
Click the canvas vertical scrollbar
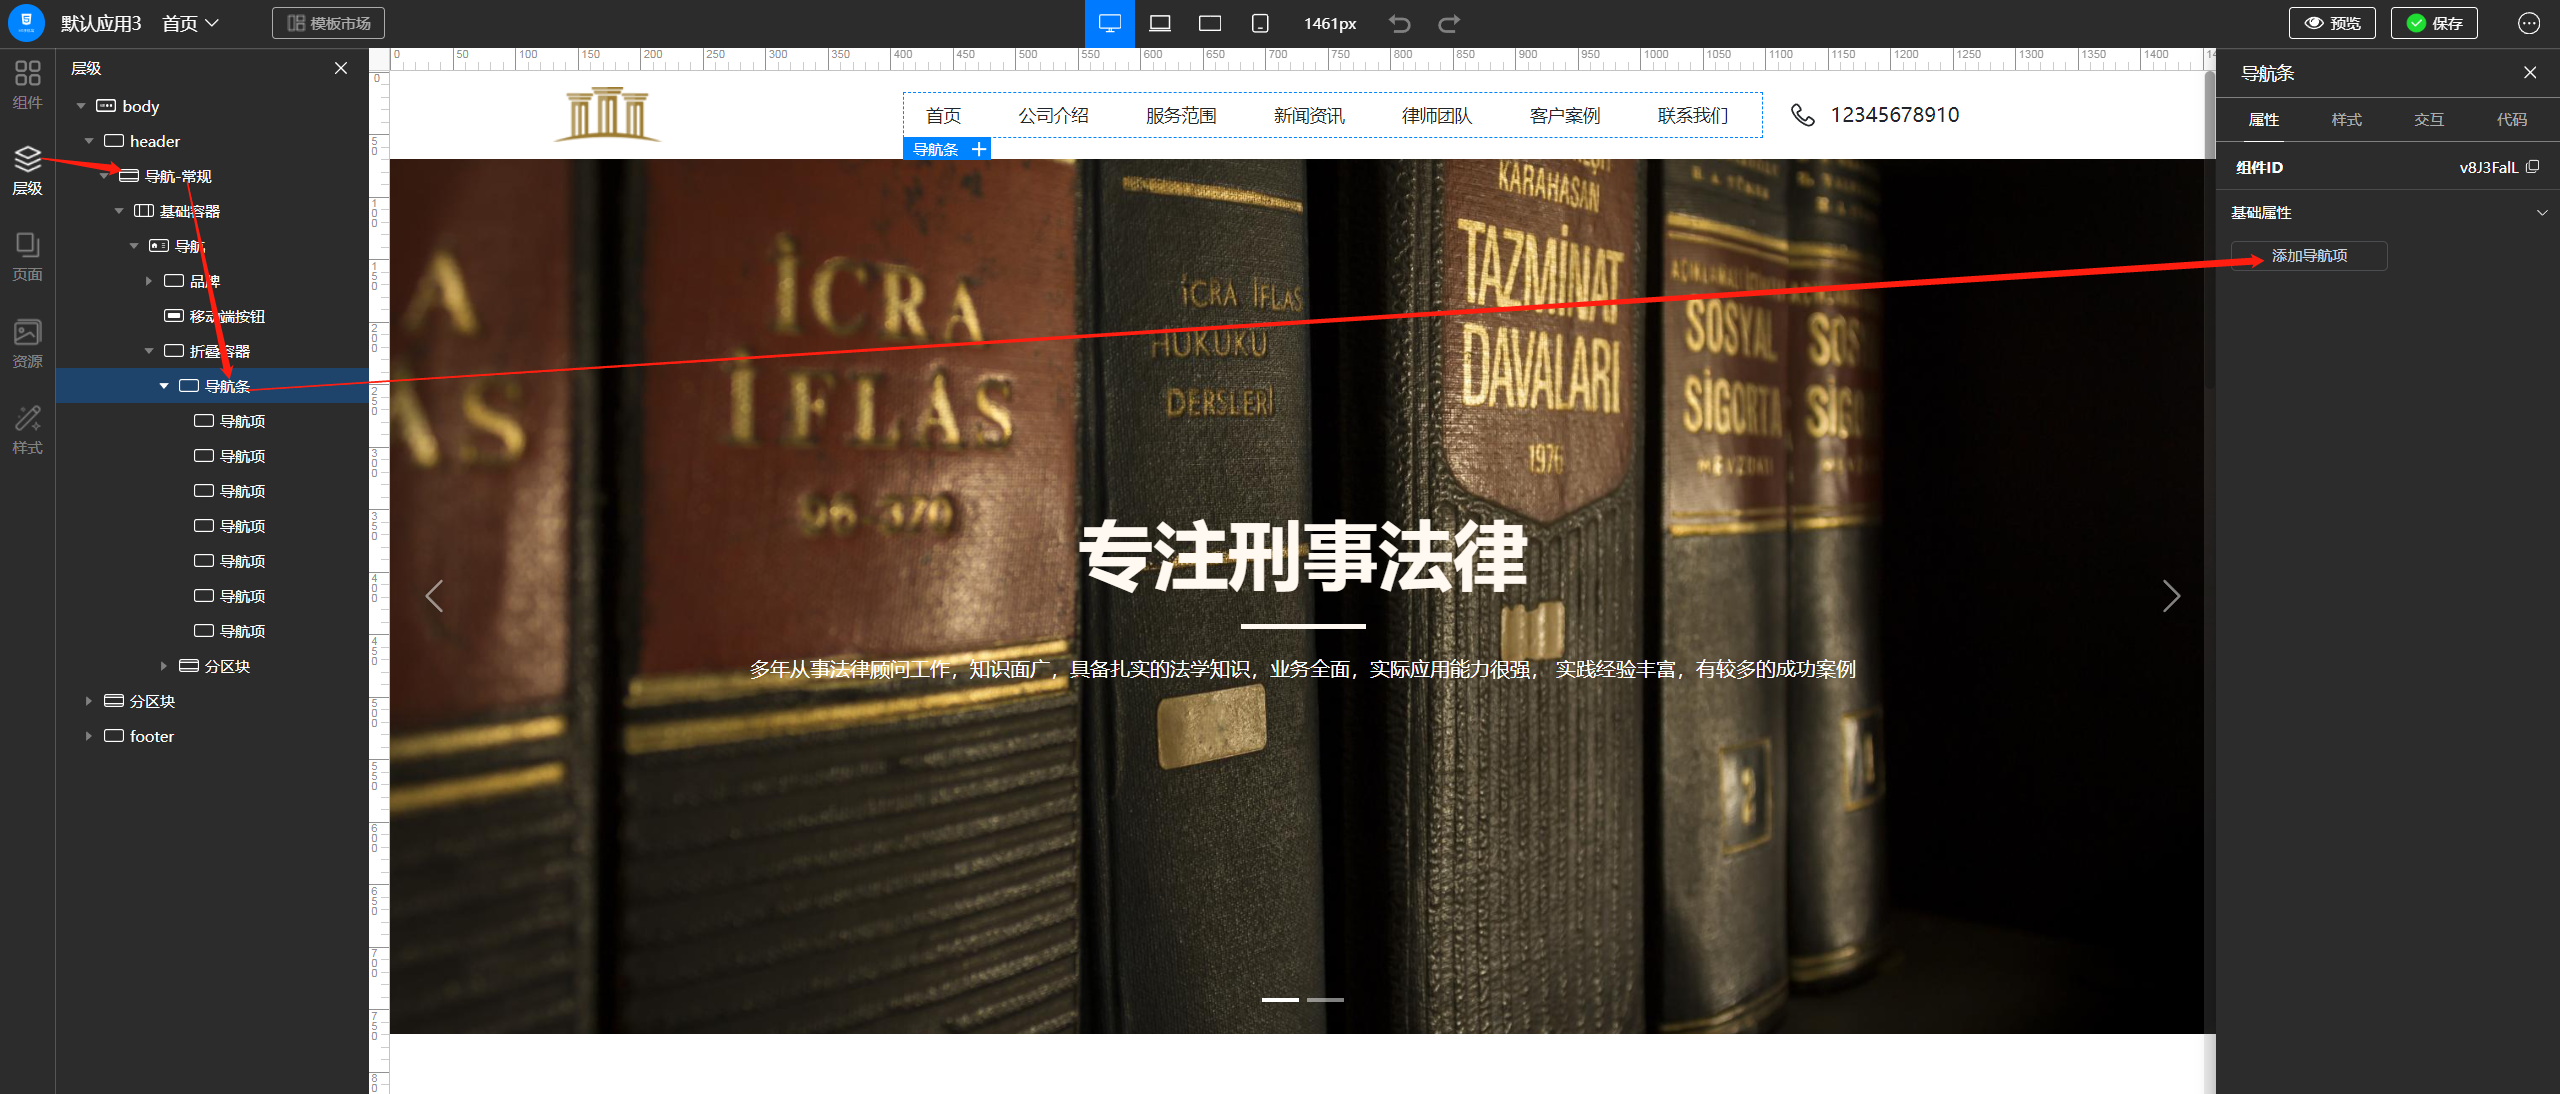pyautogui.click(x=2209, y=230)
